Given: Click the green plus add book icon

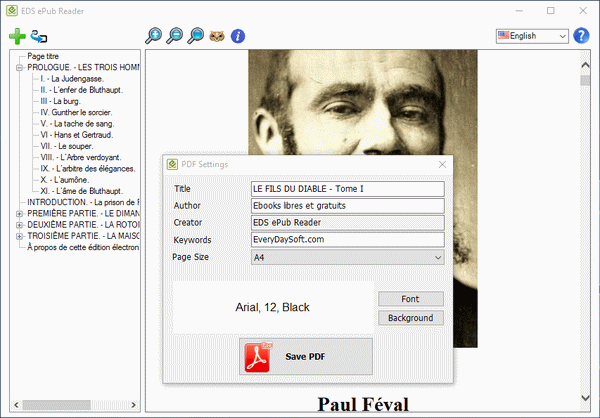Looking at the screenshot, I should click(x=17, y=36).
